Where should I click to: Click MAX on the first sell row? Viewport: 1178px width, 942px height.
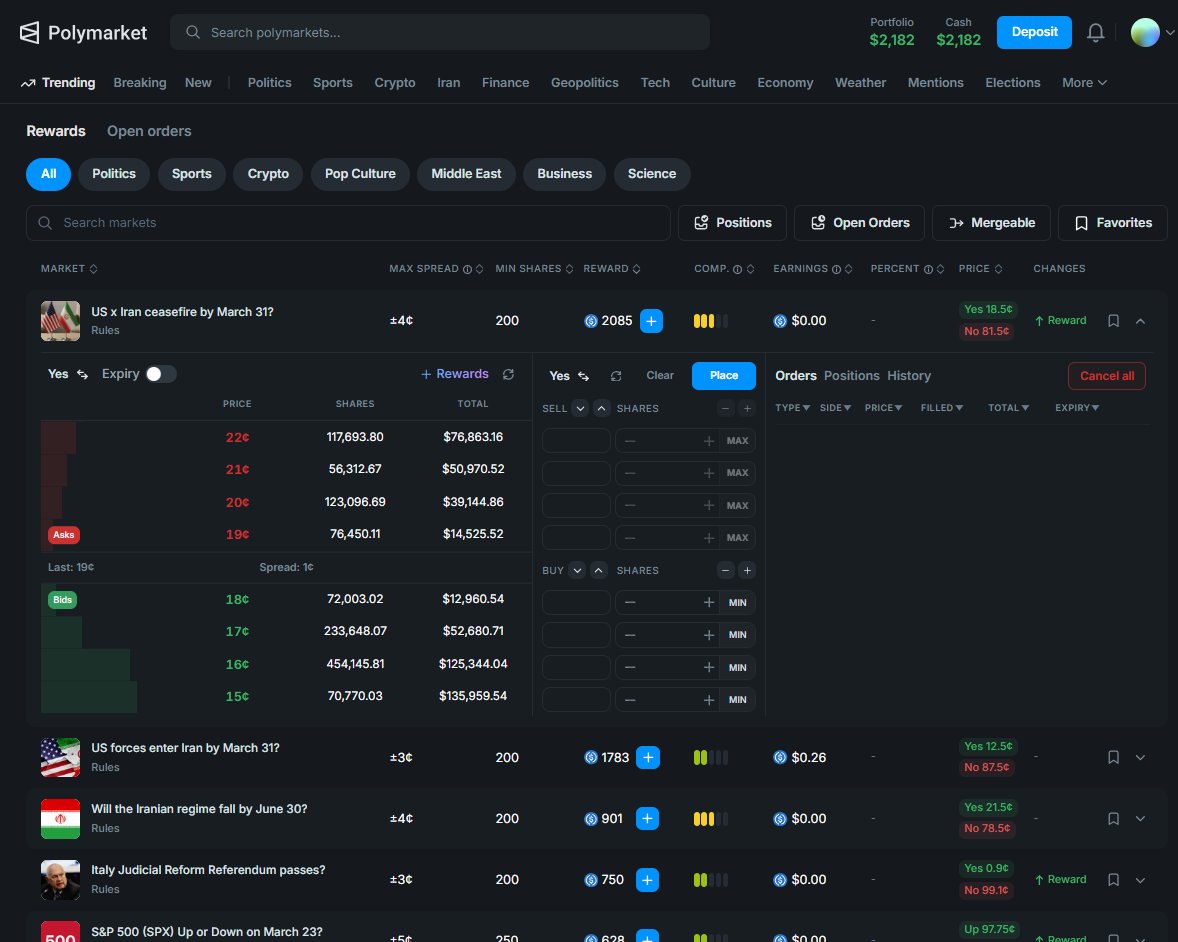pos(737,441)
